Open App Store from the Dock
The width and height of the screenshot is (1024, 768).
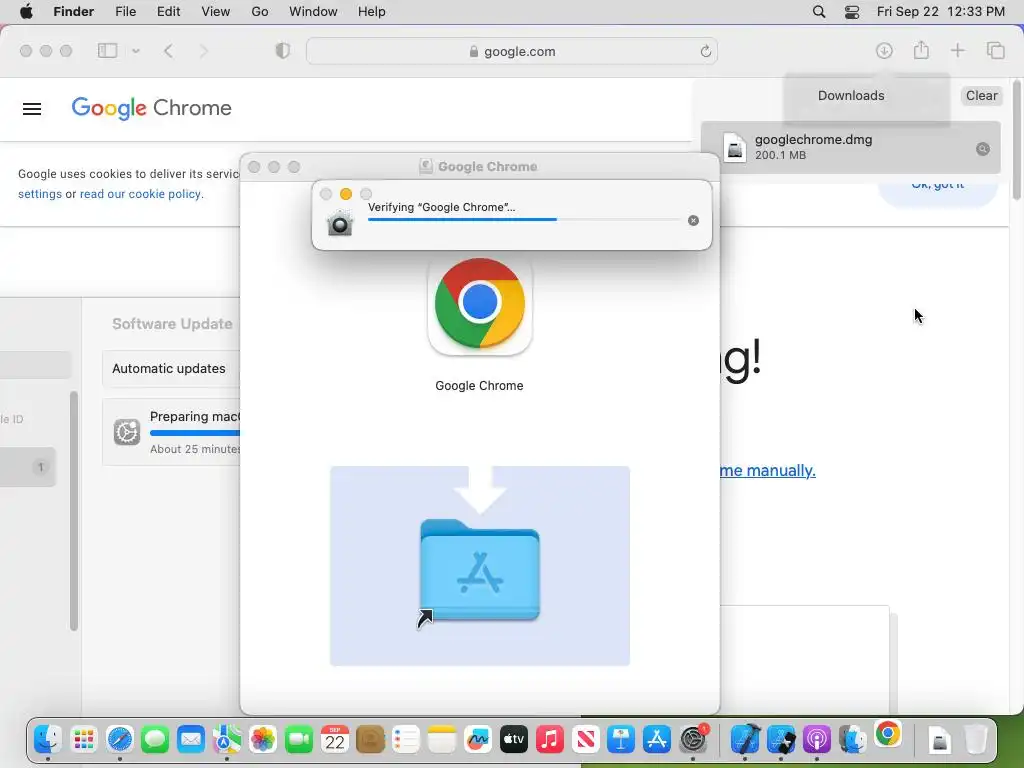(x=656, y=739)
